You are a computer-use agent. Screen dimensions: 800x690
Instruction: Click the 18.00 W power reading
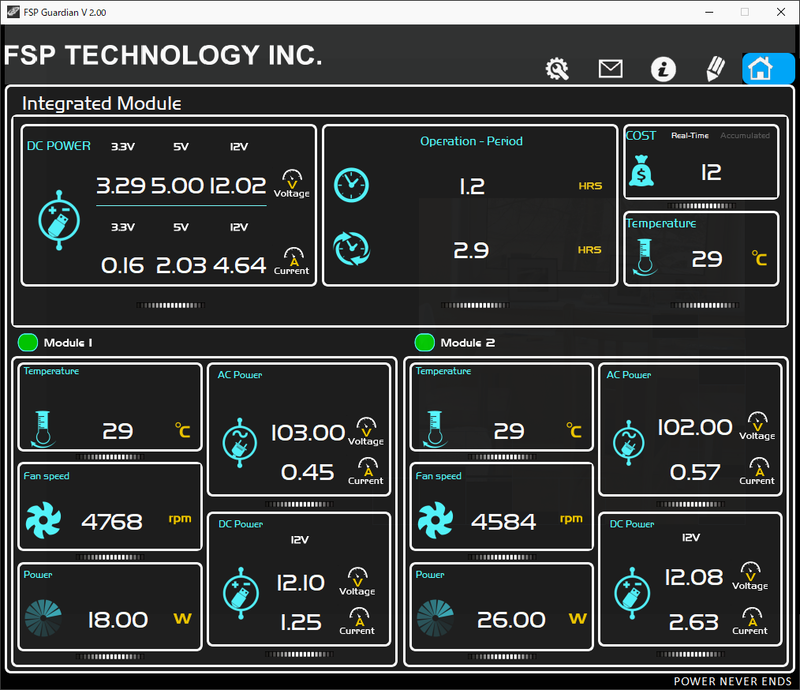(118, 620)
